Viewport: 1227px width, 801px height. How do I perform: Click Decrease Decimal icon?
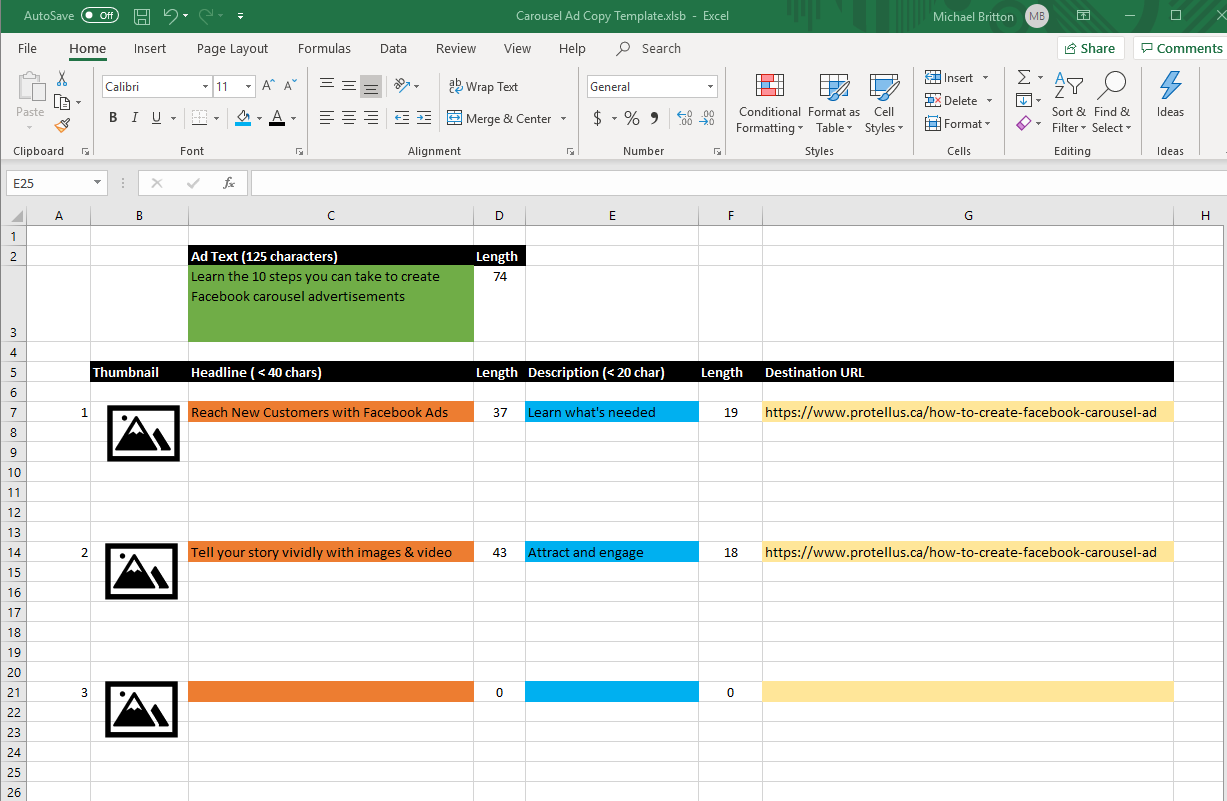point(707,118)
